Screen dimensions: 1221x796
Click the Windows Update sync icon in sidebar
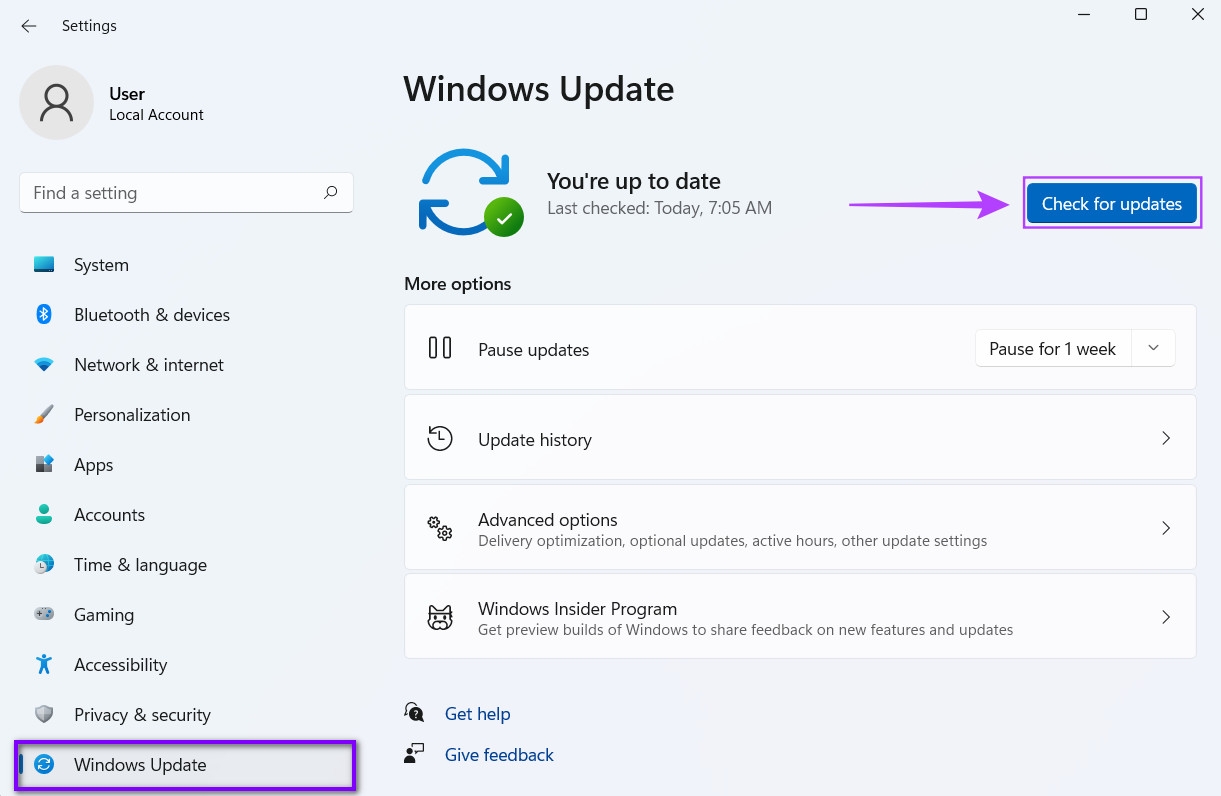[44, 765]
